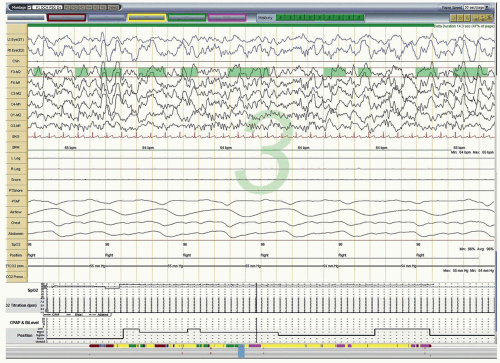
Task: Click the wider last button in Montage toolbar
Action: [113, 7]
